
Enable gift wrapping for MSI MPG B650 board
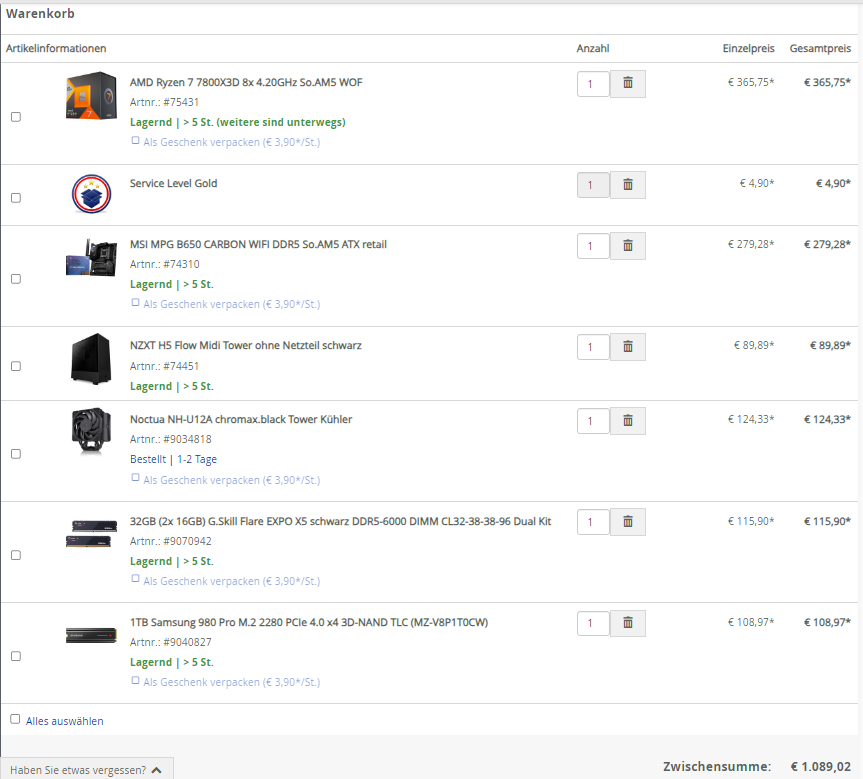(135, 302)
